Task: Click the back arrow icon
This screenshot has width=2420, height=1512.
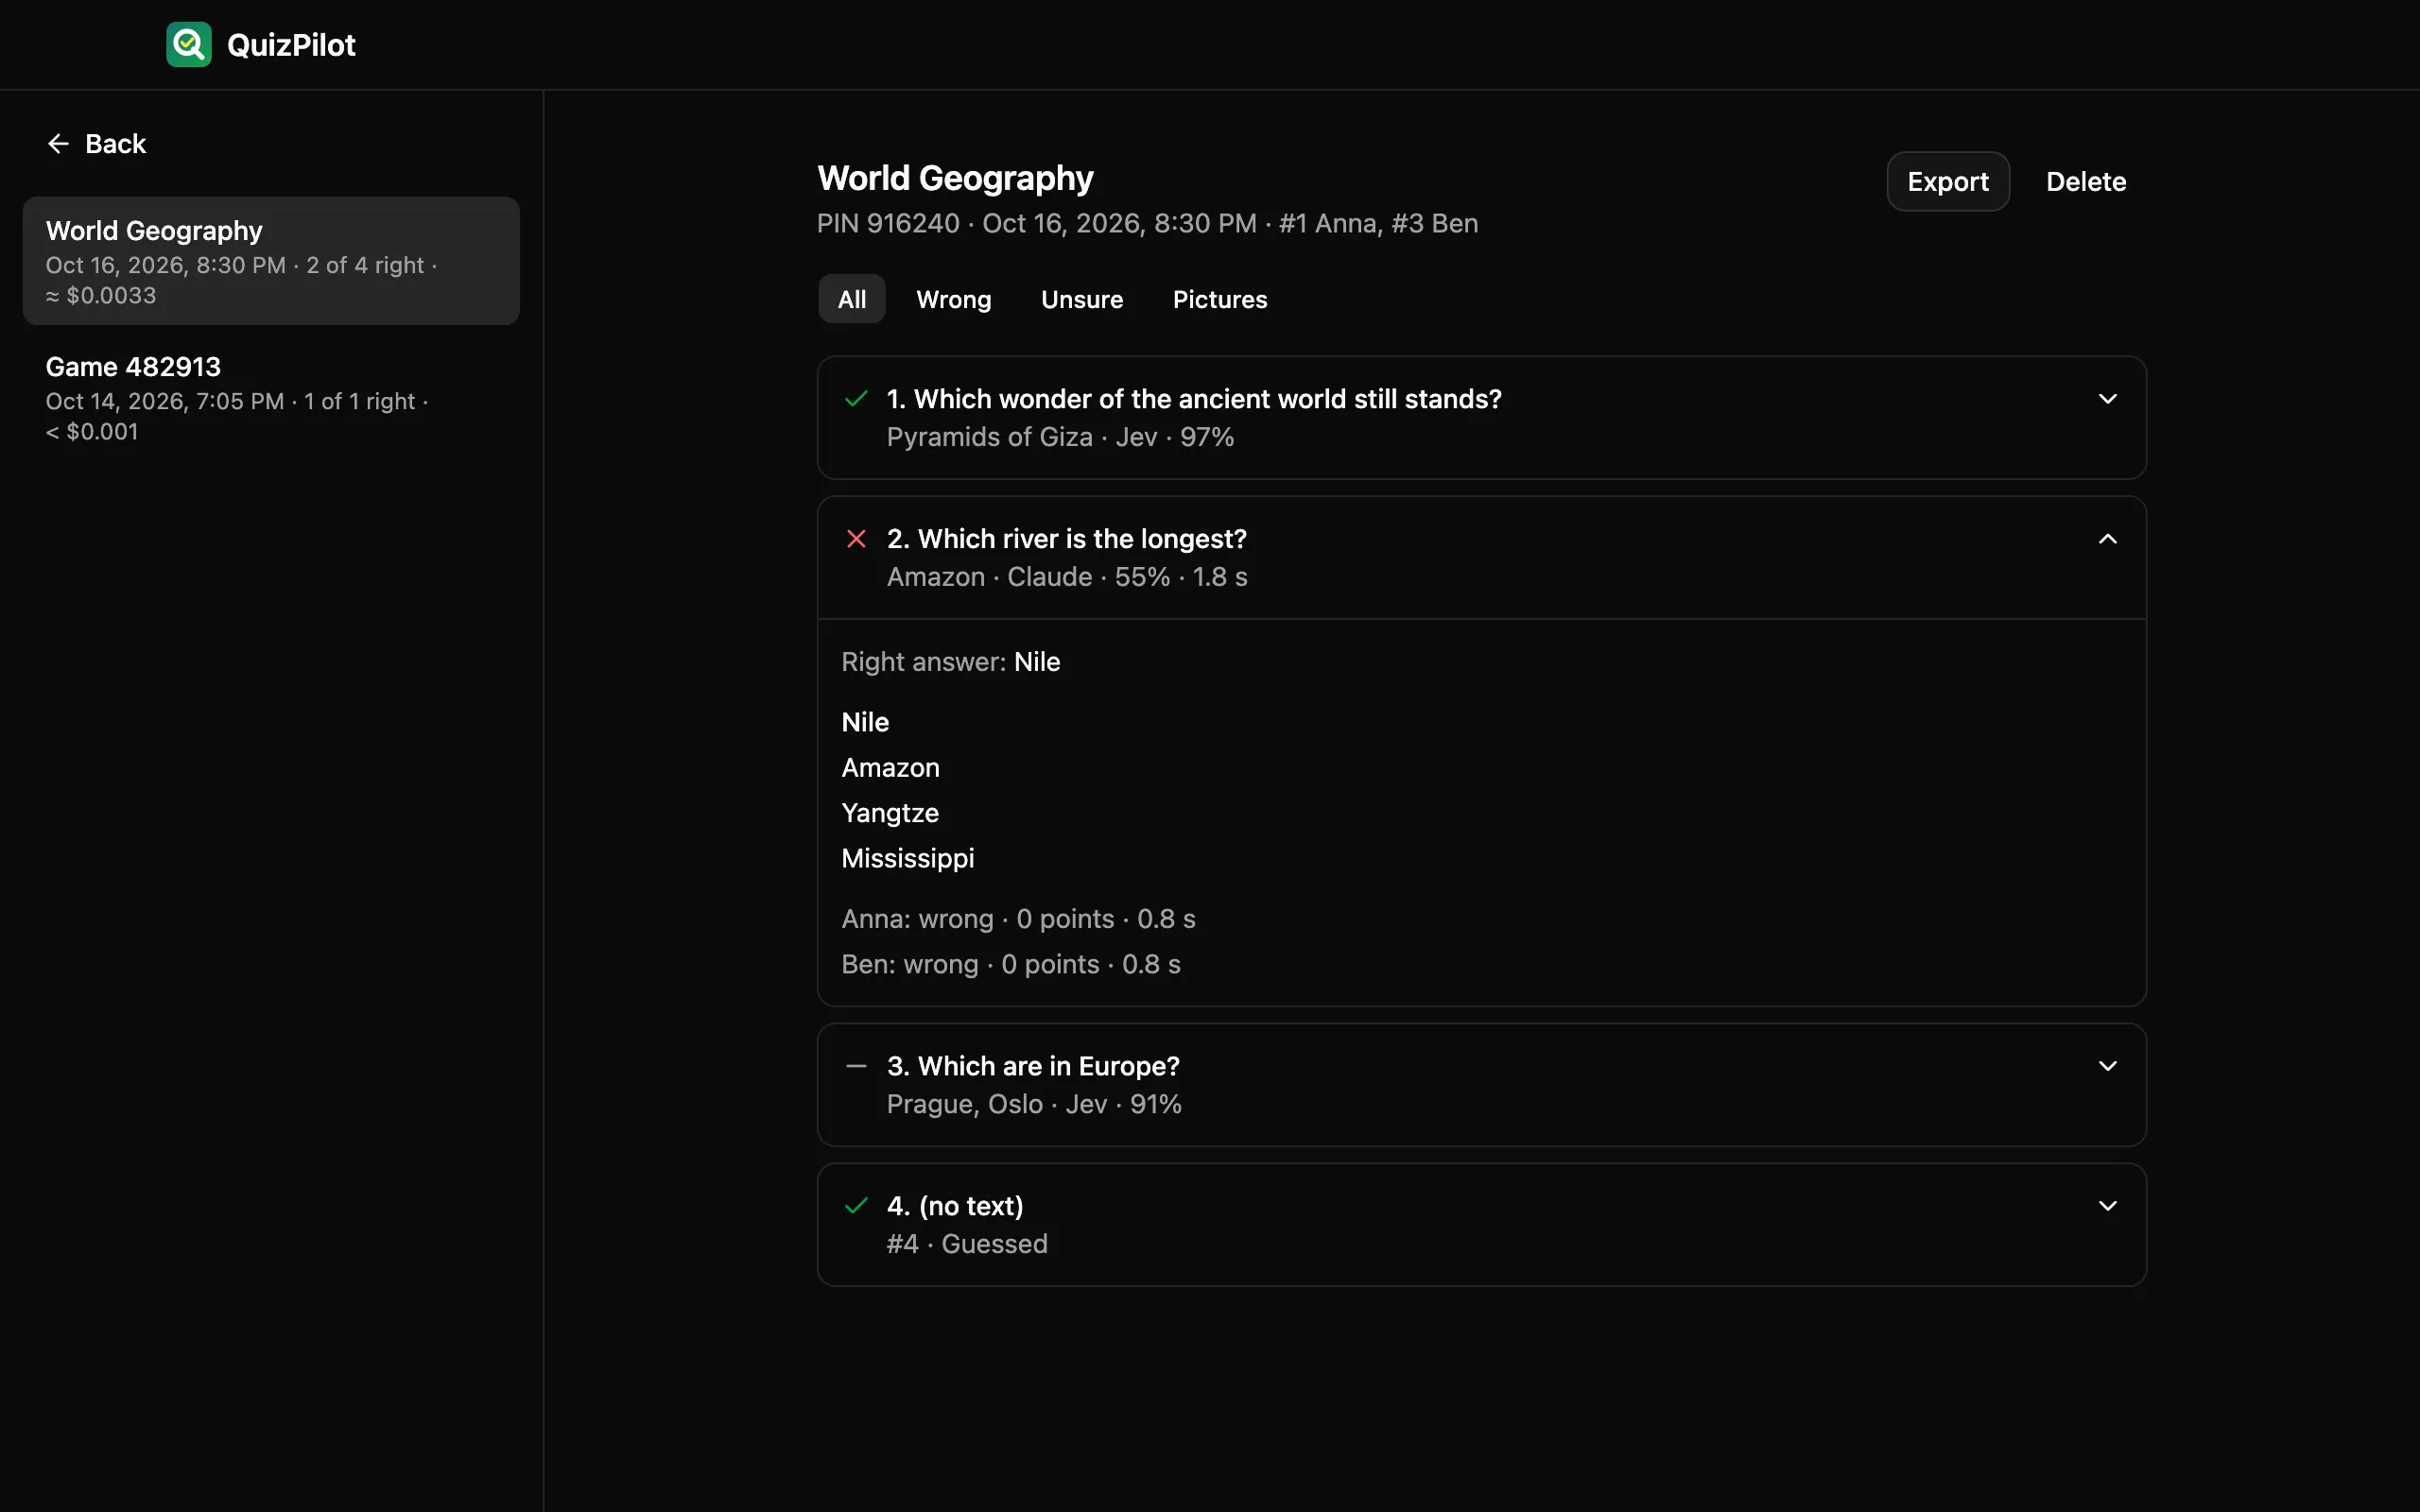Action: (58, 144)
